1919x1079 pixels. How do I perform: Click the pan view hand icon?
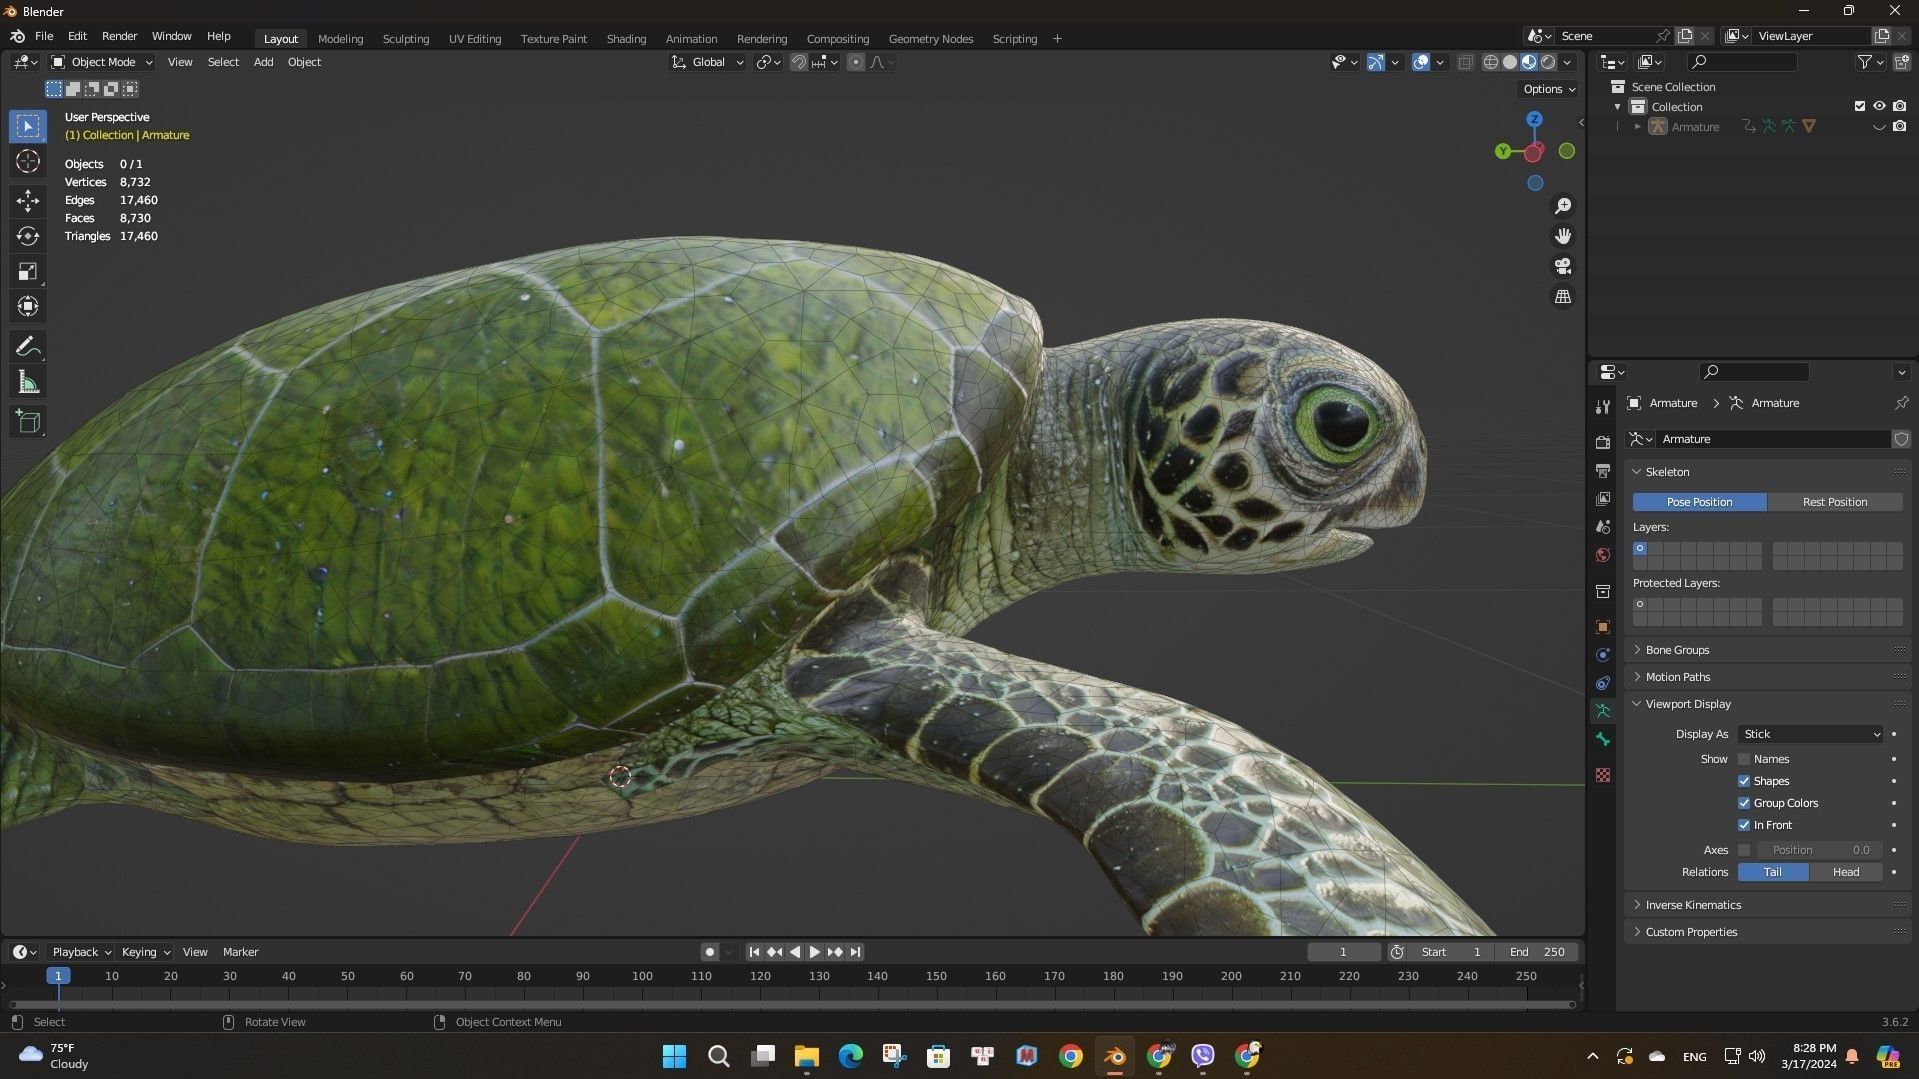[1563, 236]
